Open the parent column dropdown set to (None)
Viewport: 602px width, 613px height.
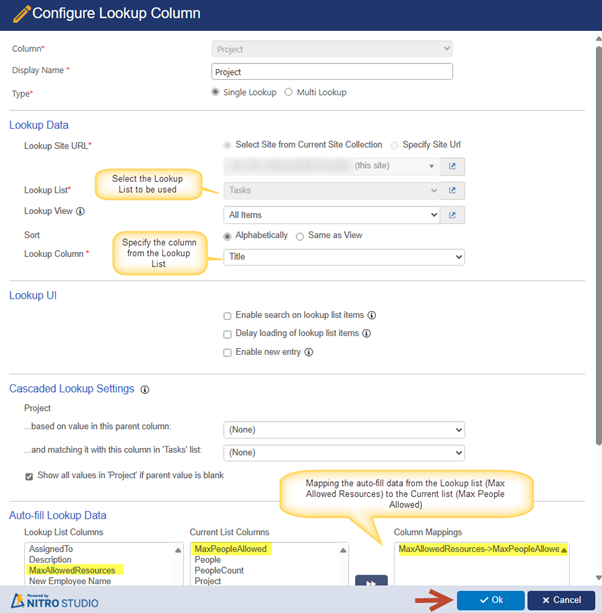[344, 430]
